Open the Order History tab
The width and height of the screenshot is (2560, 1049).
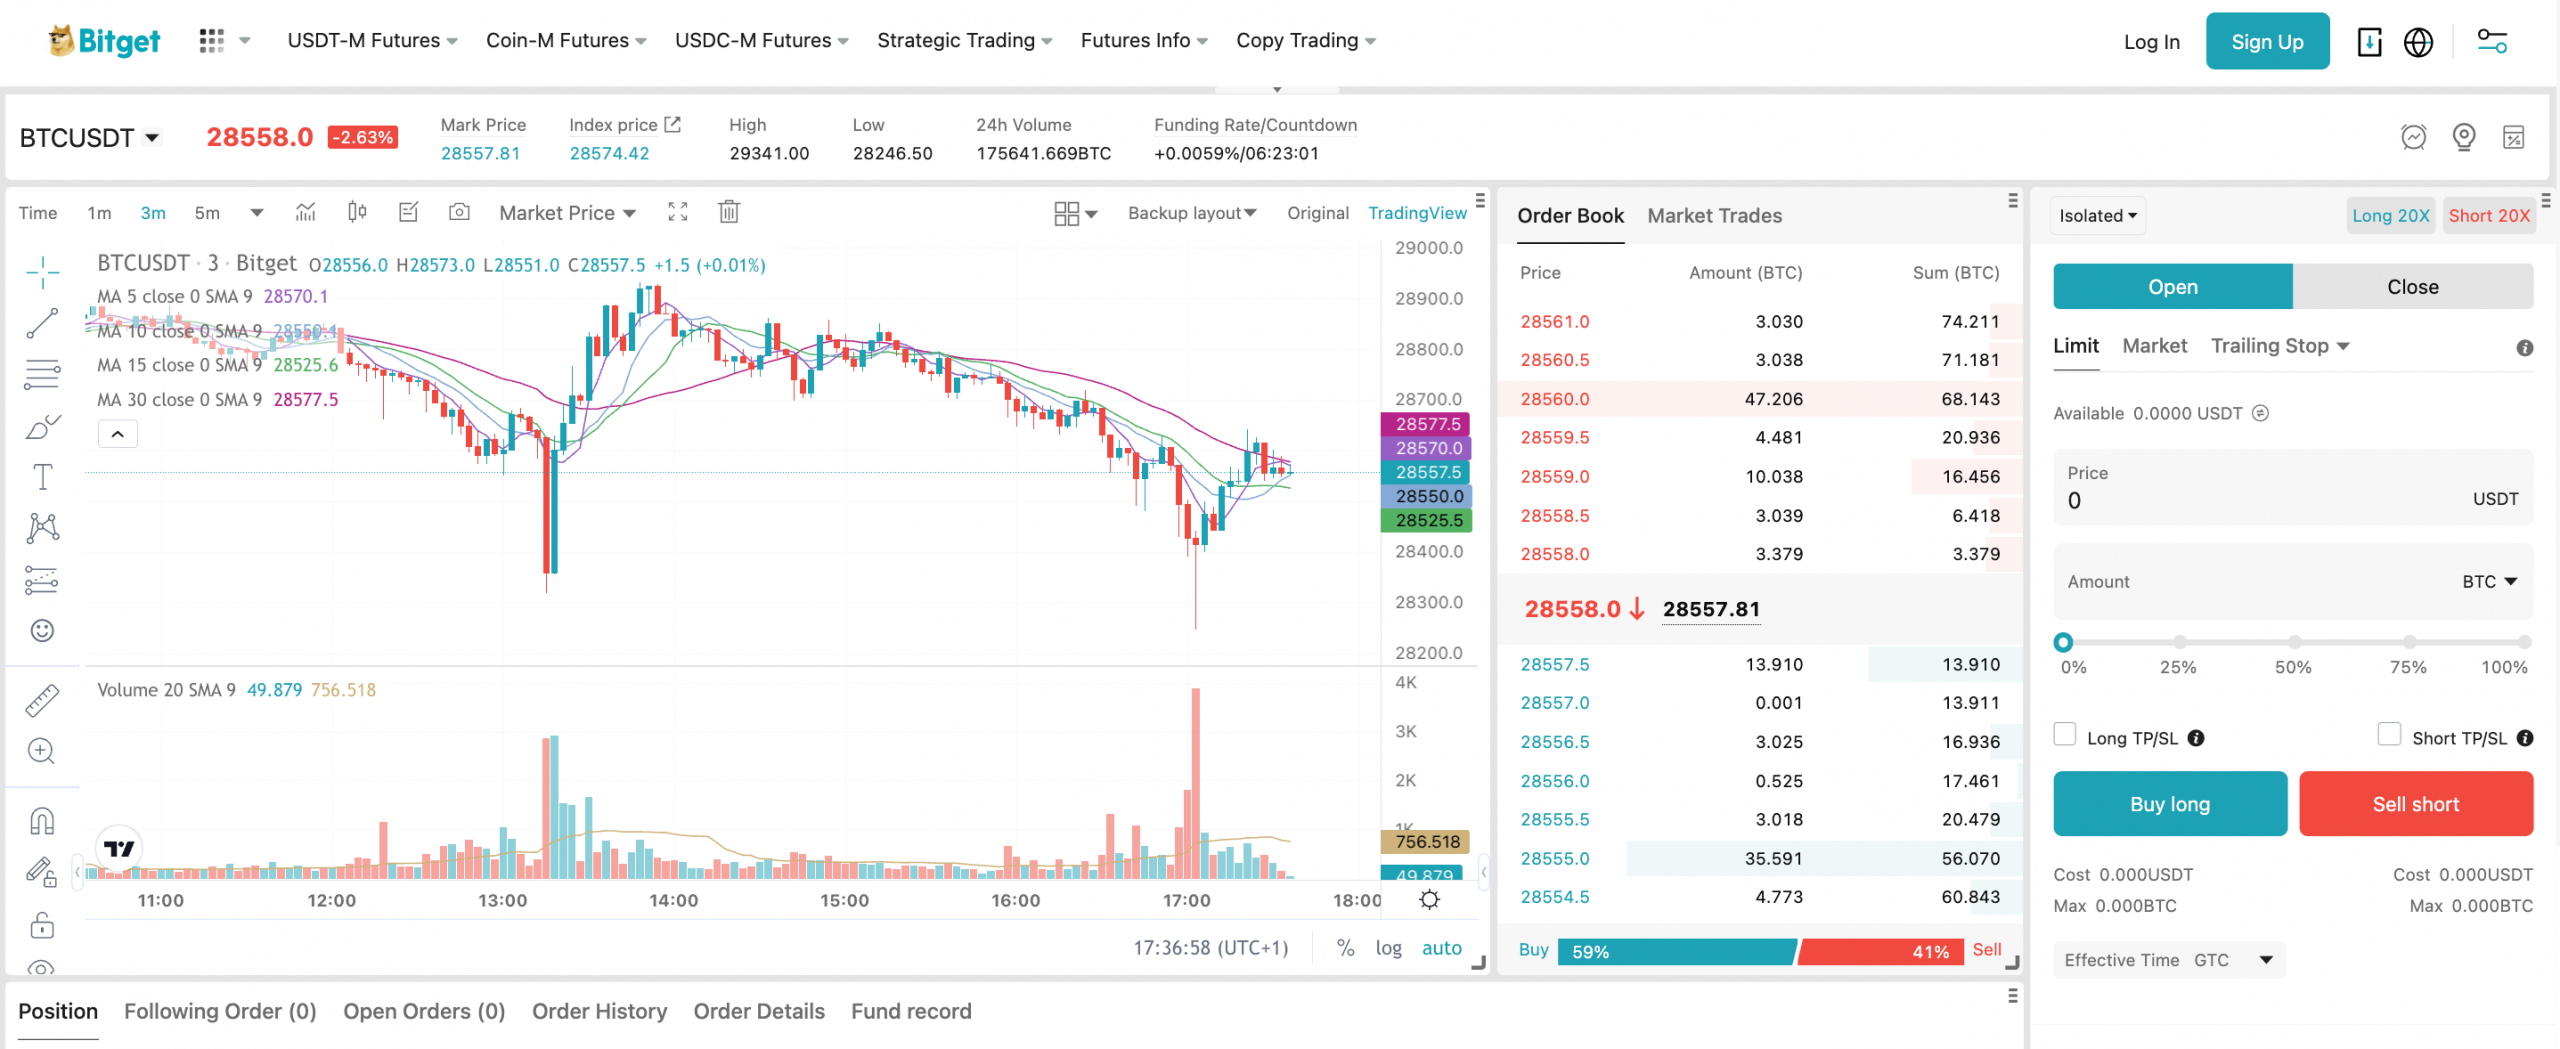pos(599,1012)
